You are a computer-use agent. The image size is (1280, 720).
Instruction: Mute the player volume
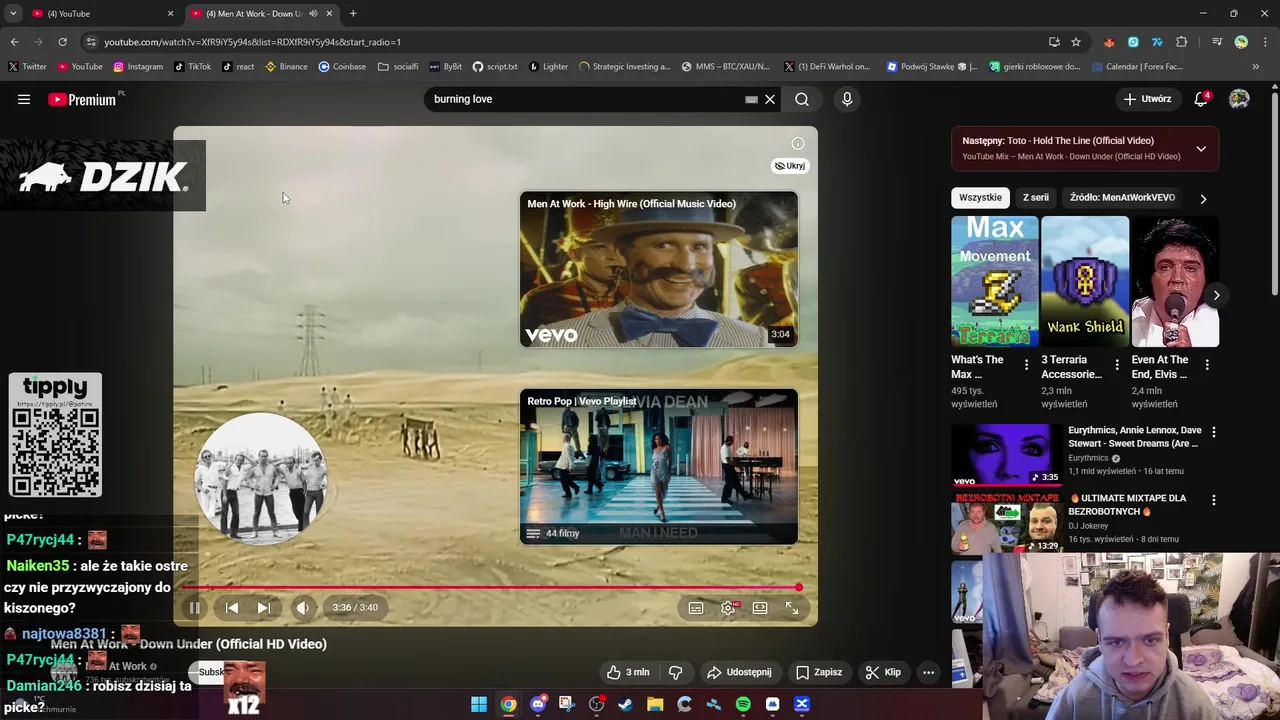(x=302, y=607)
